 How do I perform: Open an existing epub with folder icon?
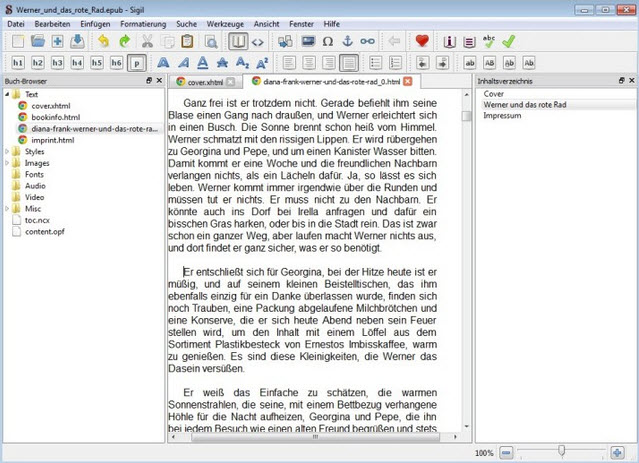click(x=37, y=41)
